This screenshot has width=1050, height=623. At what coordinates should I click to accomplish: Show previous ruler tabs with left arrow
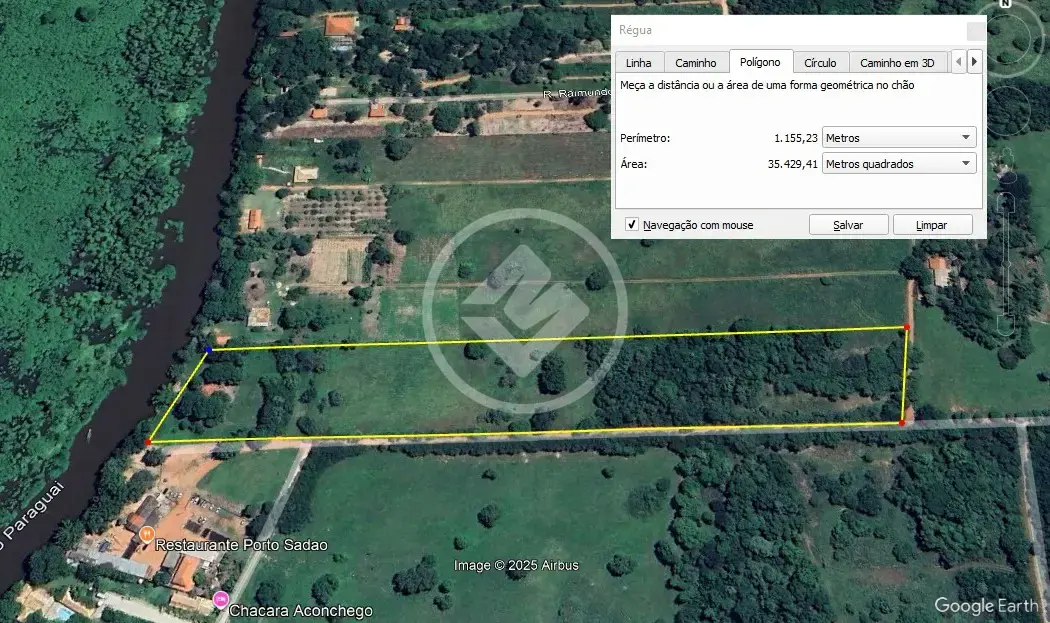[x=958, y=62]
